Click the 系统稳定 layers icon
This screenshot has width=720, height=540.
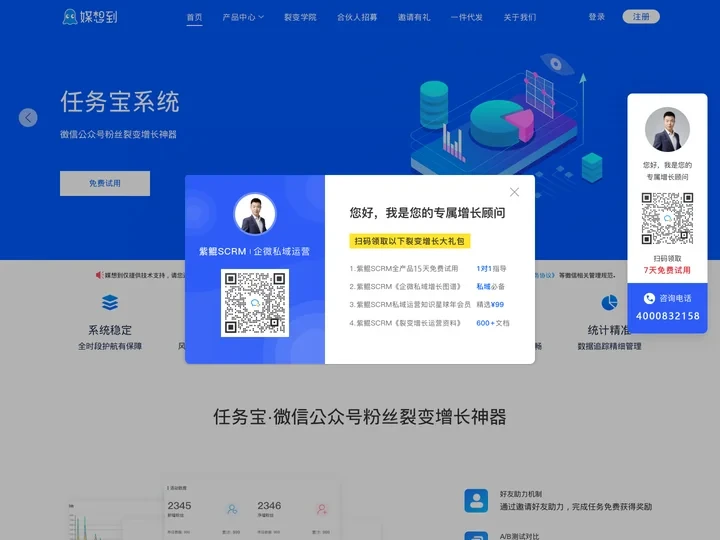(x=110, y=303)
